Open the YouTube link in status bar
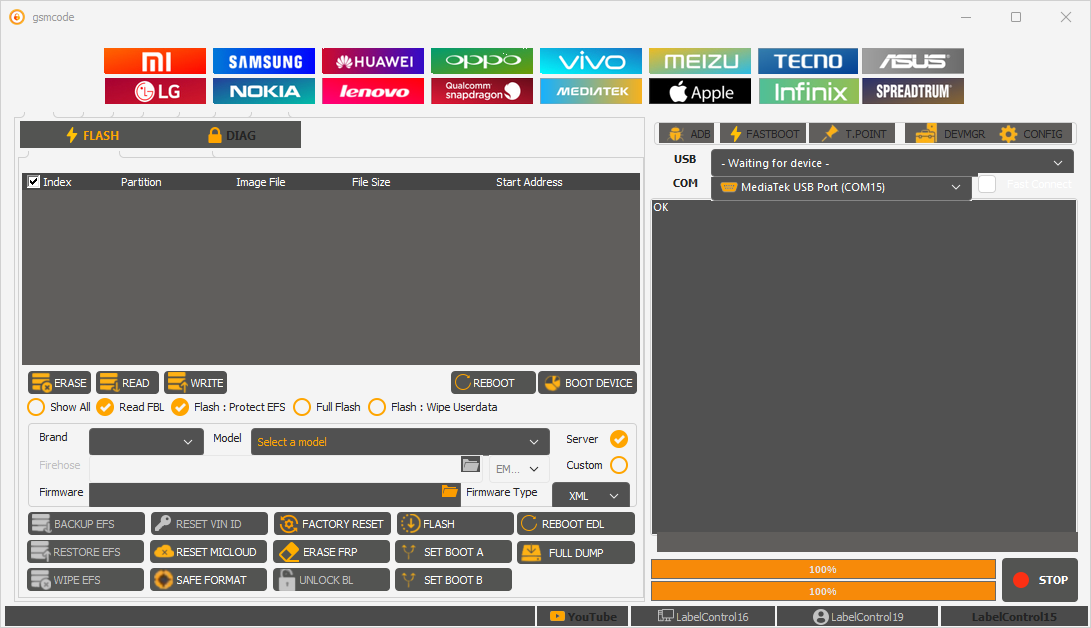The height and width of the screenshot is (628, 1091). coord(582,617)
